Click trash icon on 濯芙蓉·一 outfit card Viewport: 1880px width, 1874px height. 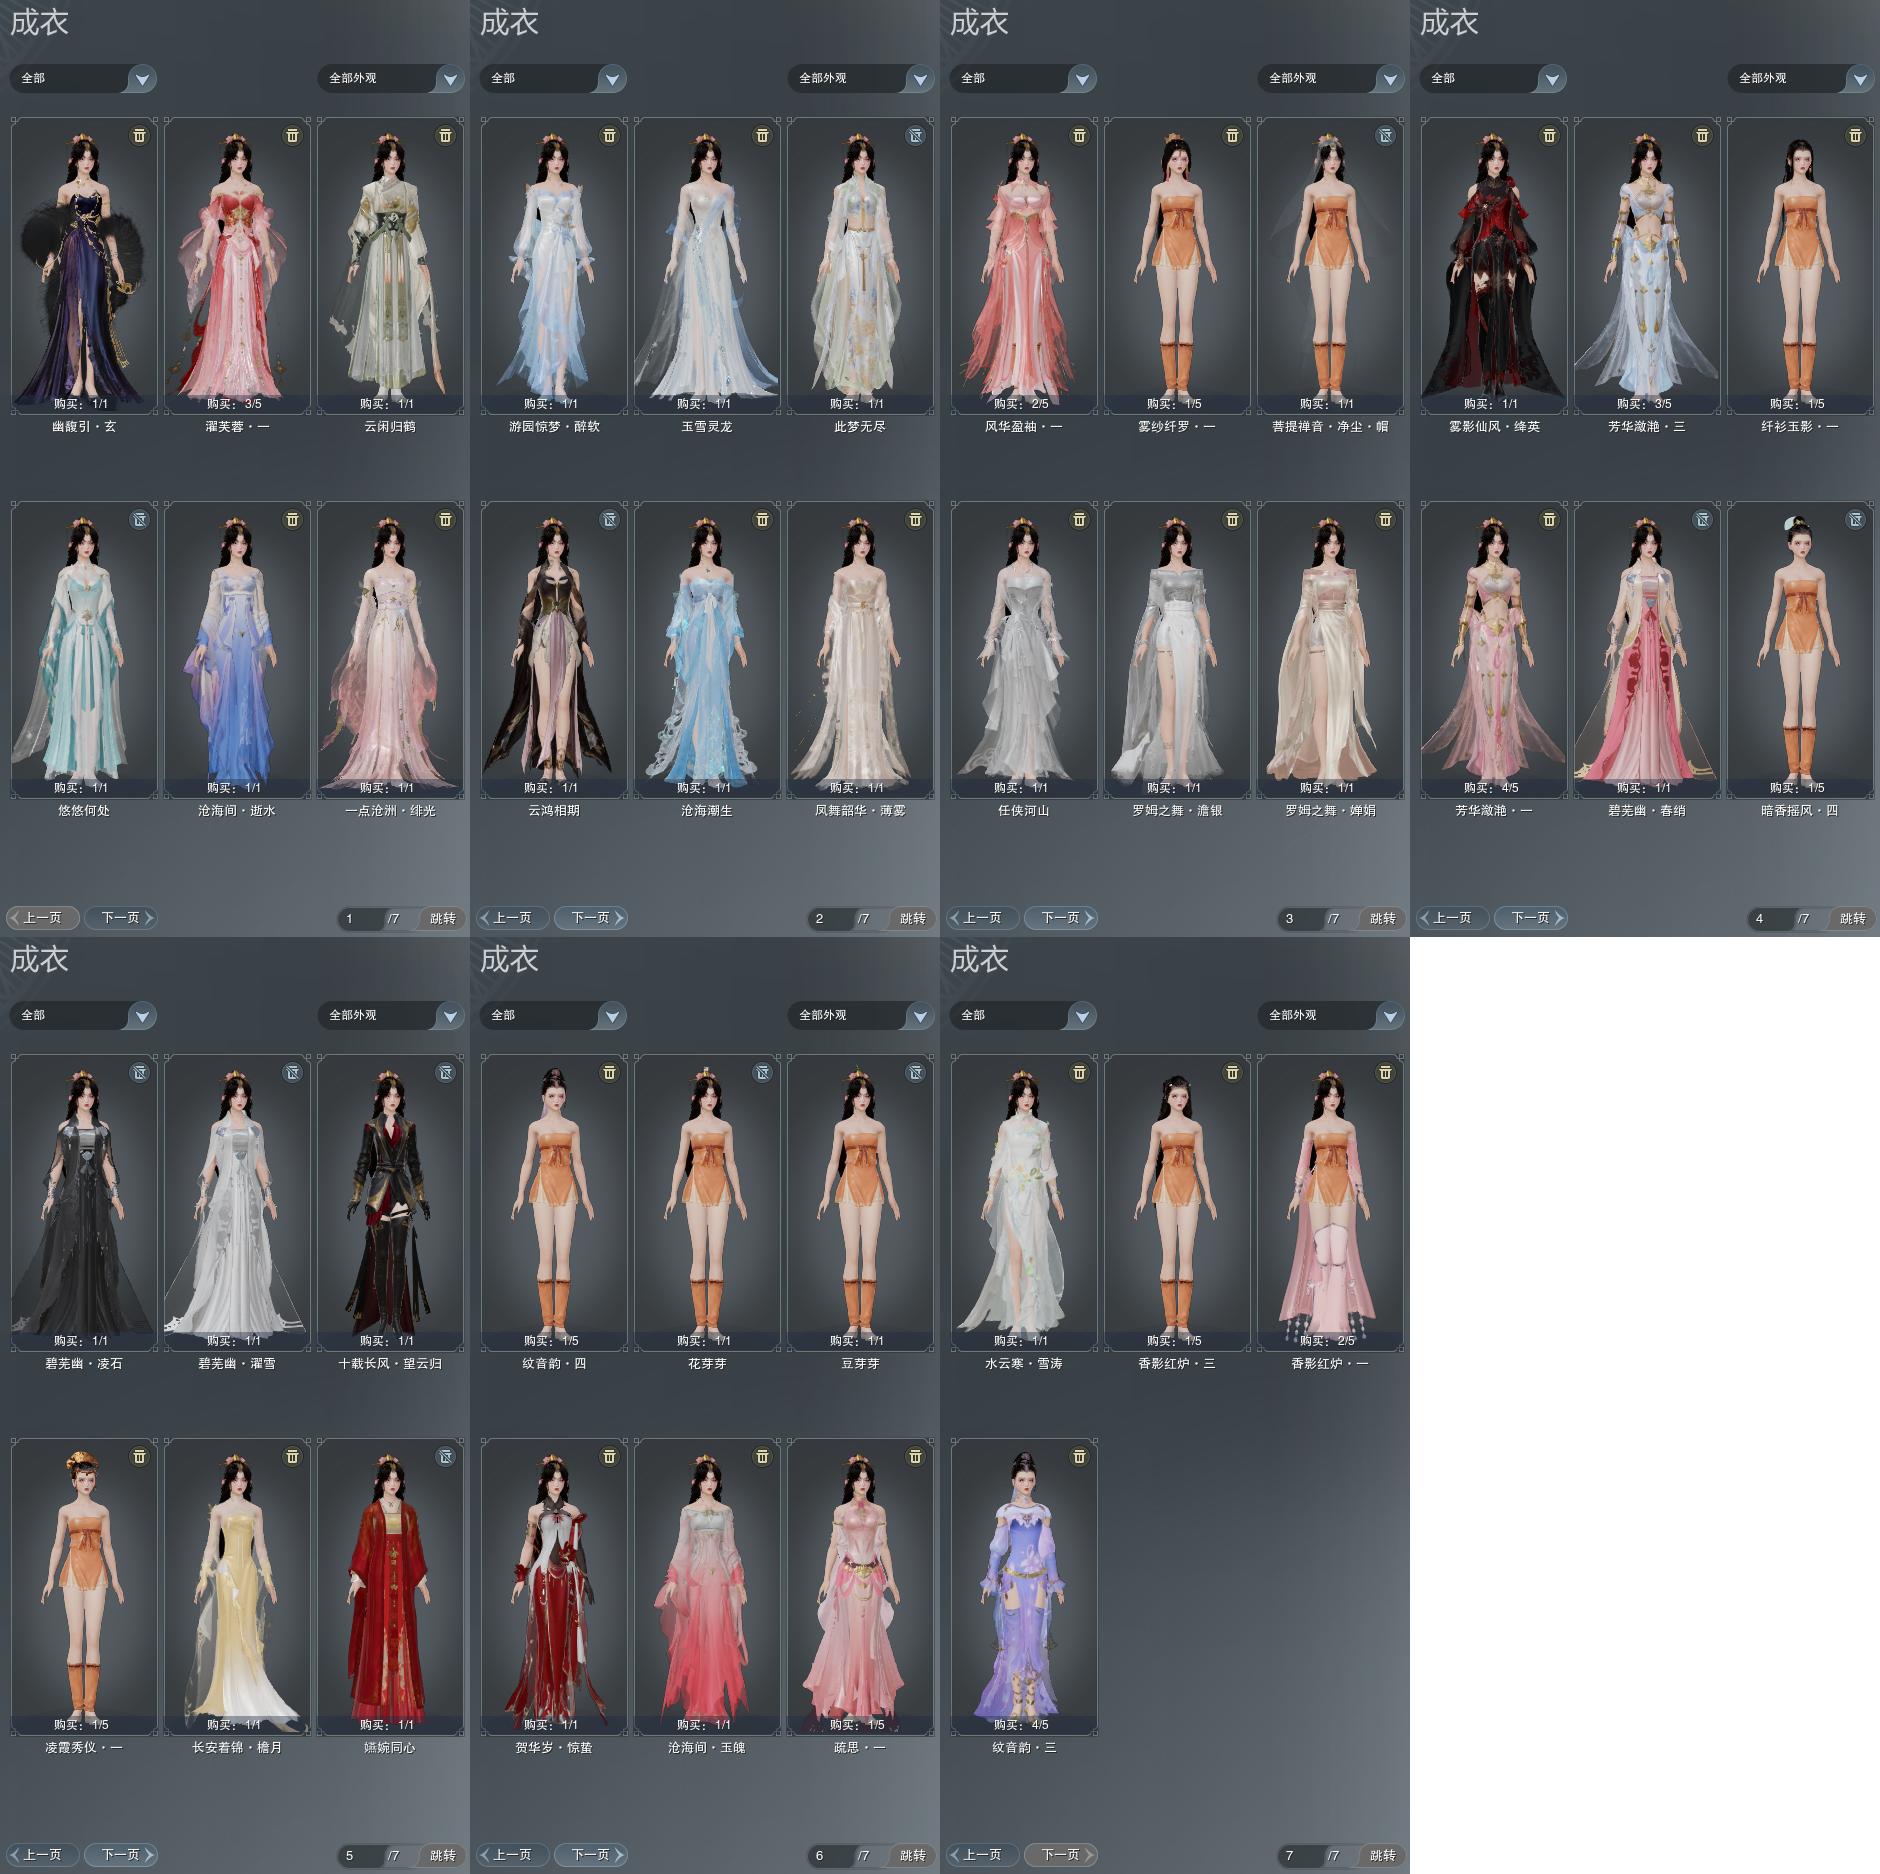[292, 135]
